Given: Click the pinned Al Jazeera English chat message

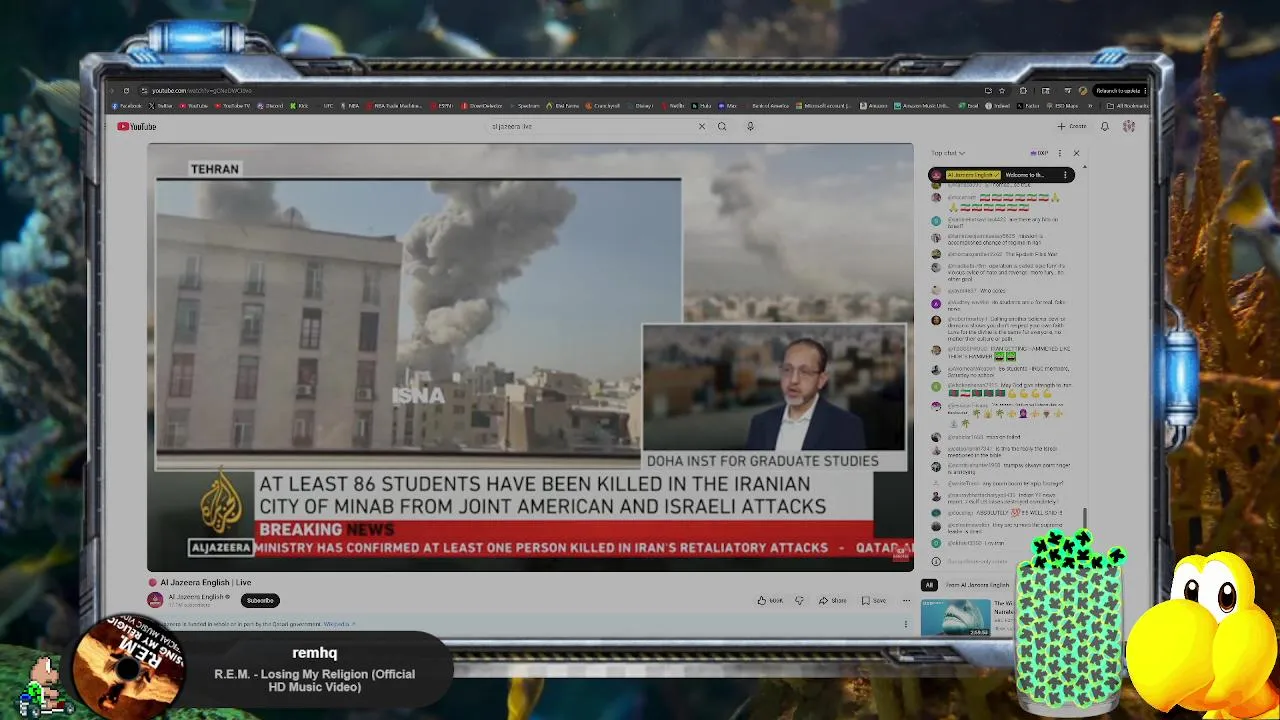Looking at the screenshot, I should (1001, 175).
